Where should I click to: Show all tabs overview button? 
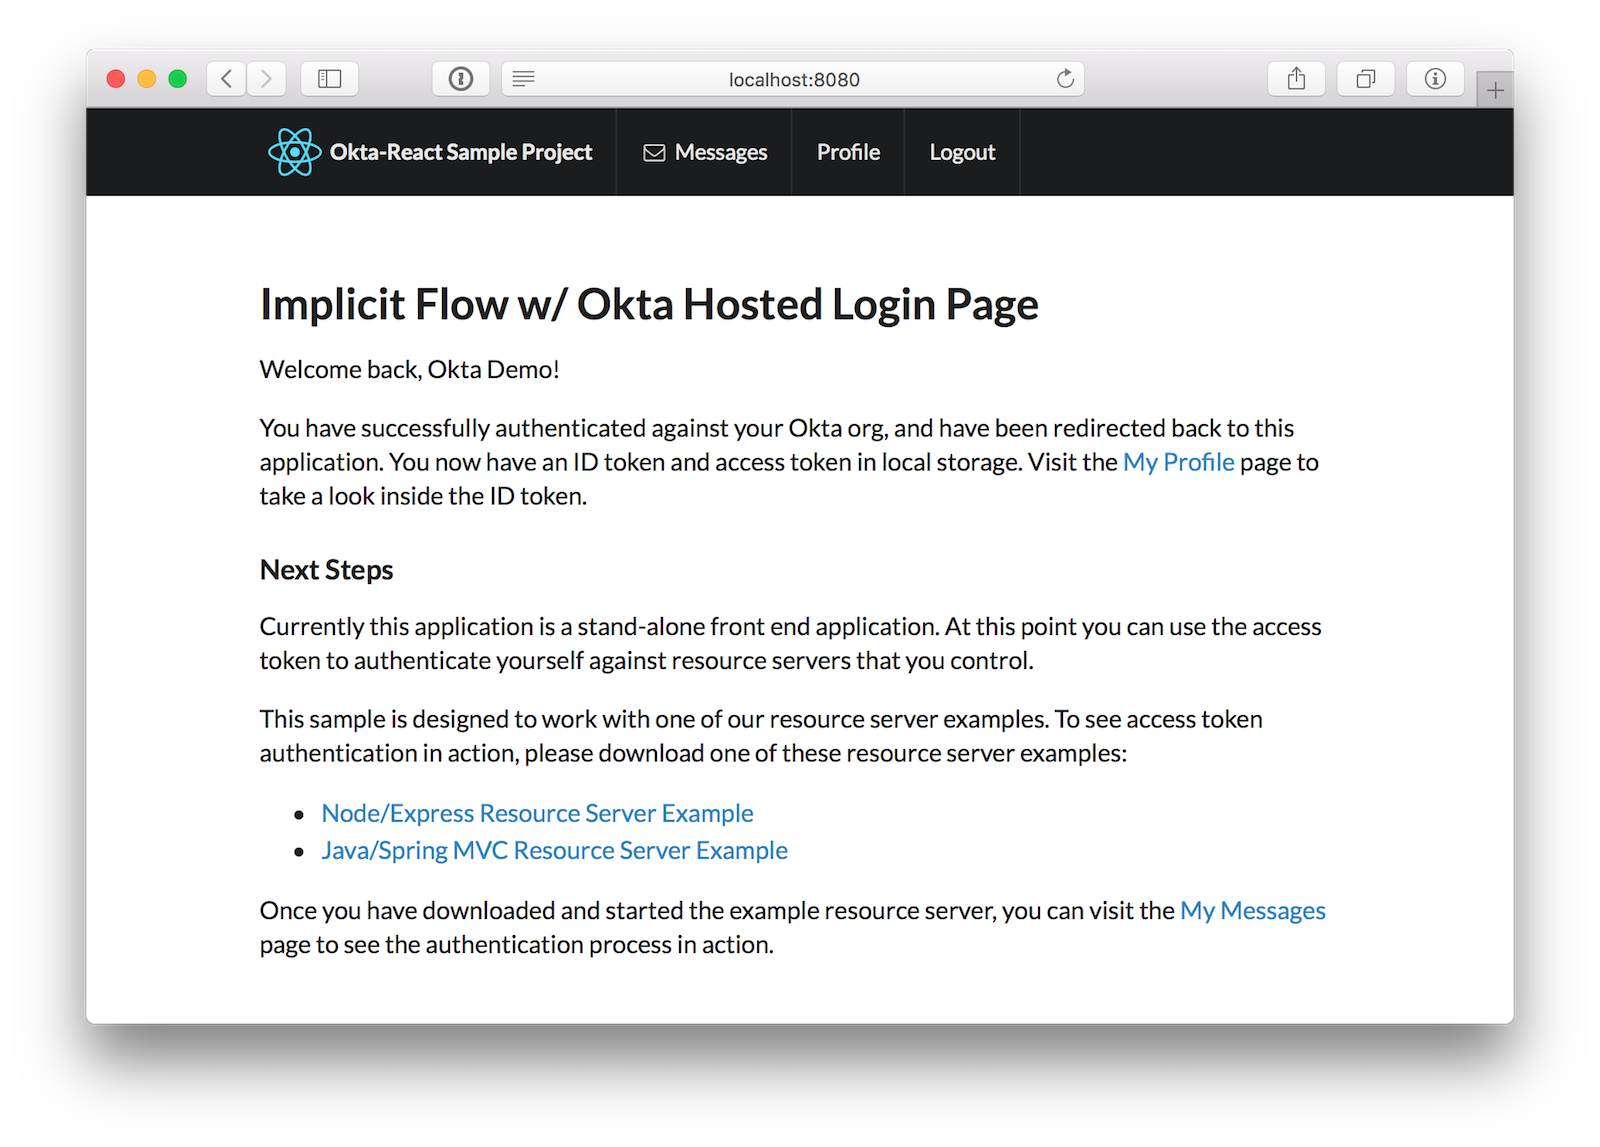(x=1365, y=79)
